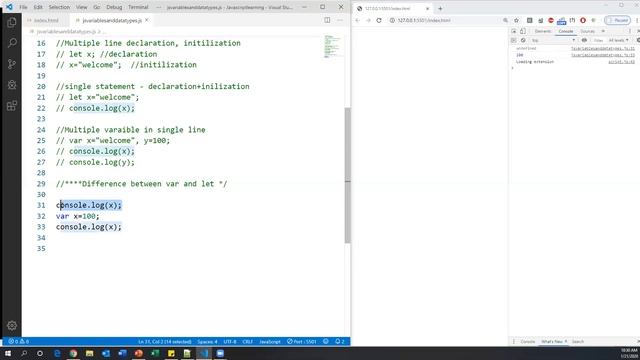Open JavaScript context 'top' dropdown
The height and width of the screenshot is (360, 640).
[x=553, y=40]
